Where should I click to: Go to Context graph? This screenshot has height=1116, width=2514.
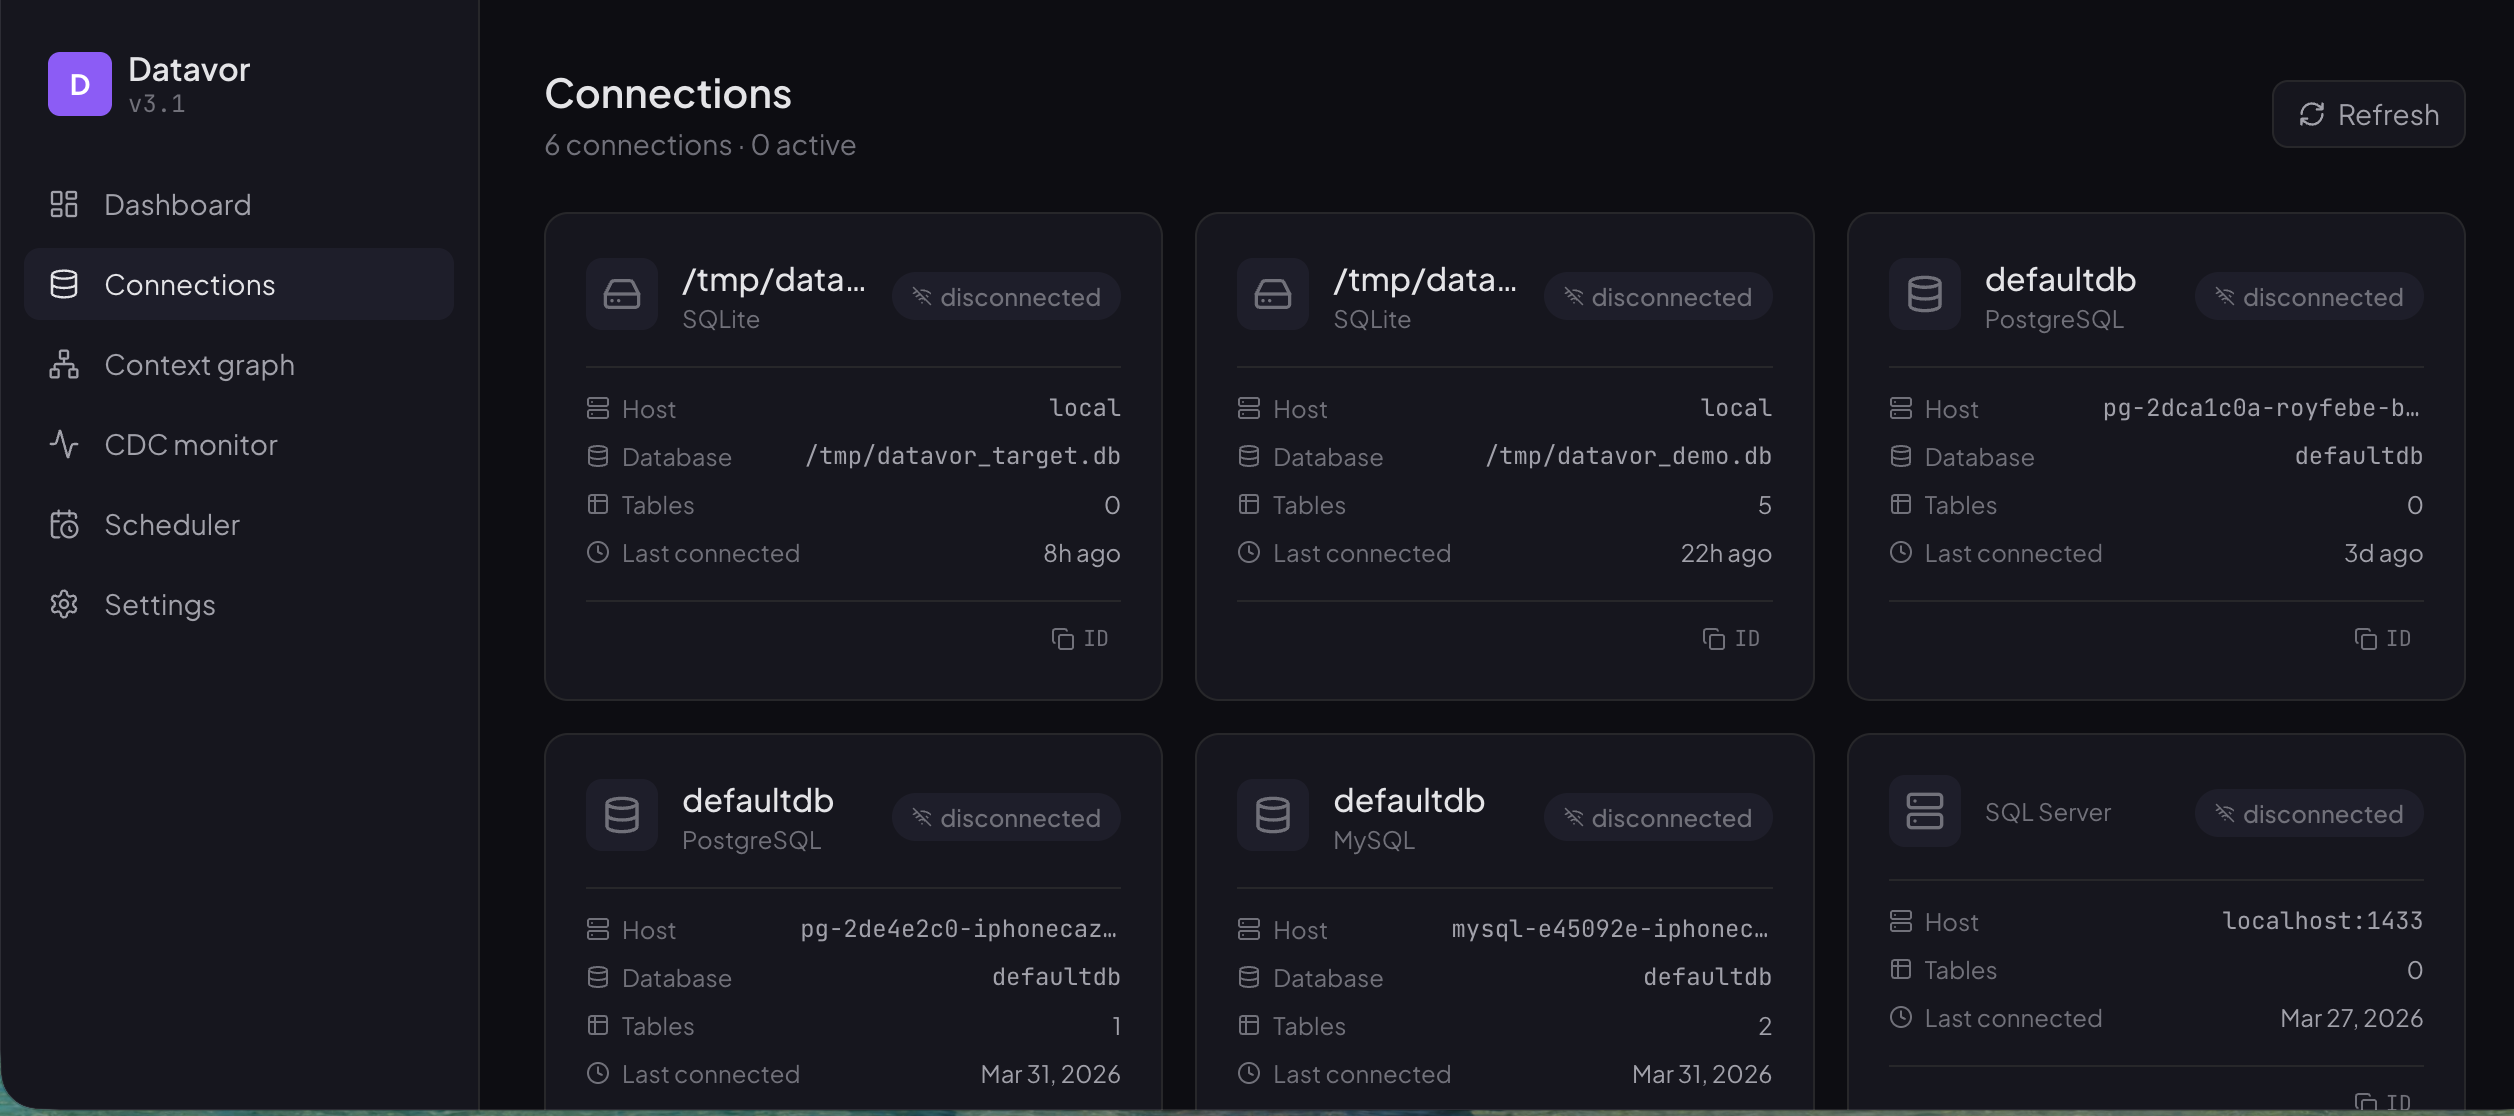[x=239, y=365]
